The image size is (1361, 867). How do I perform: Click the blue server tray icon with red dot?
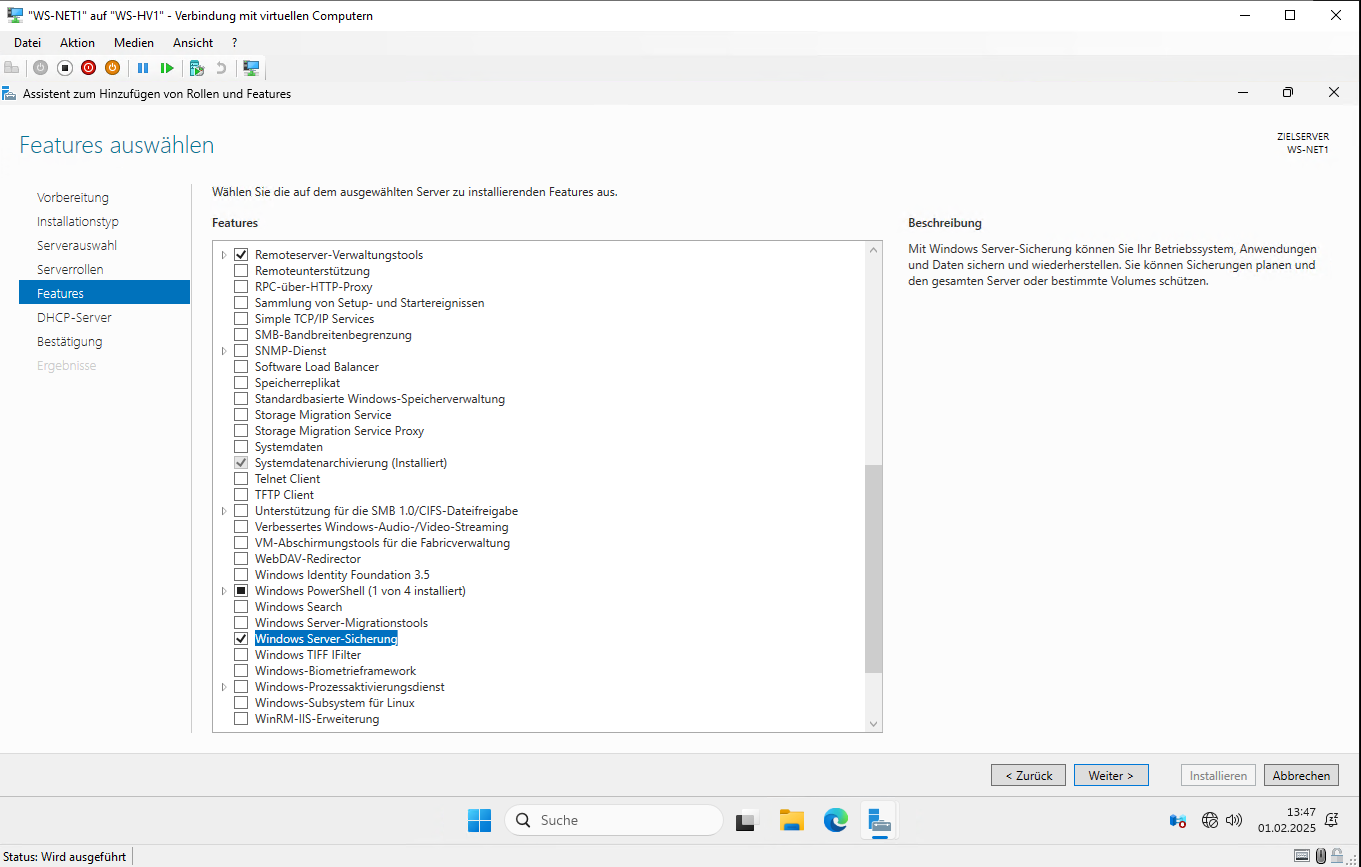(1178, 820)
